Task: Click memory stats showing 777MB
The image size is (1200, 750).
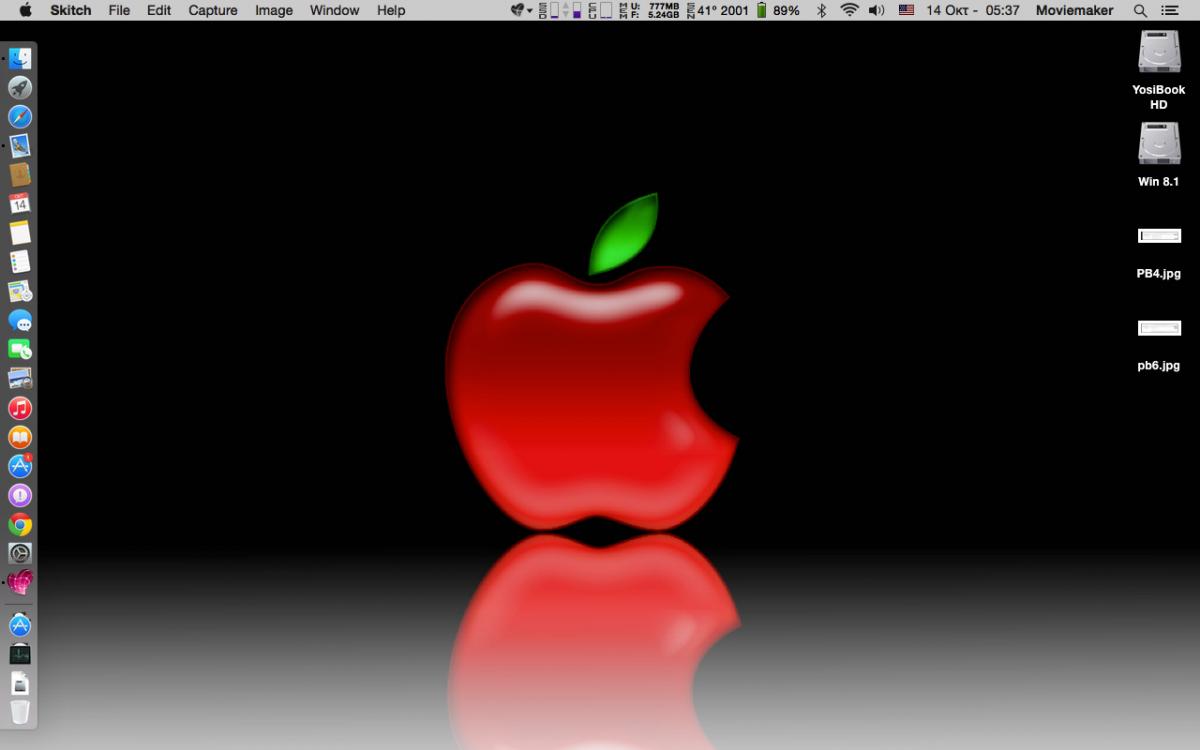Action: click(650, 10)
